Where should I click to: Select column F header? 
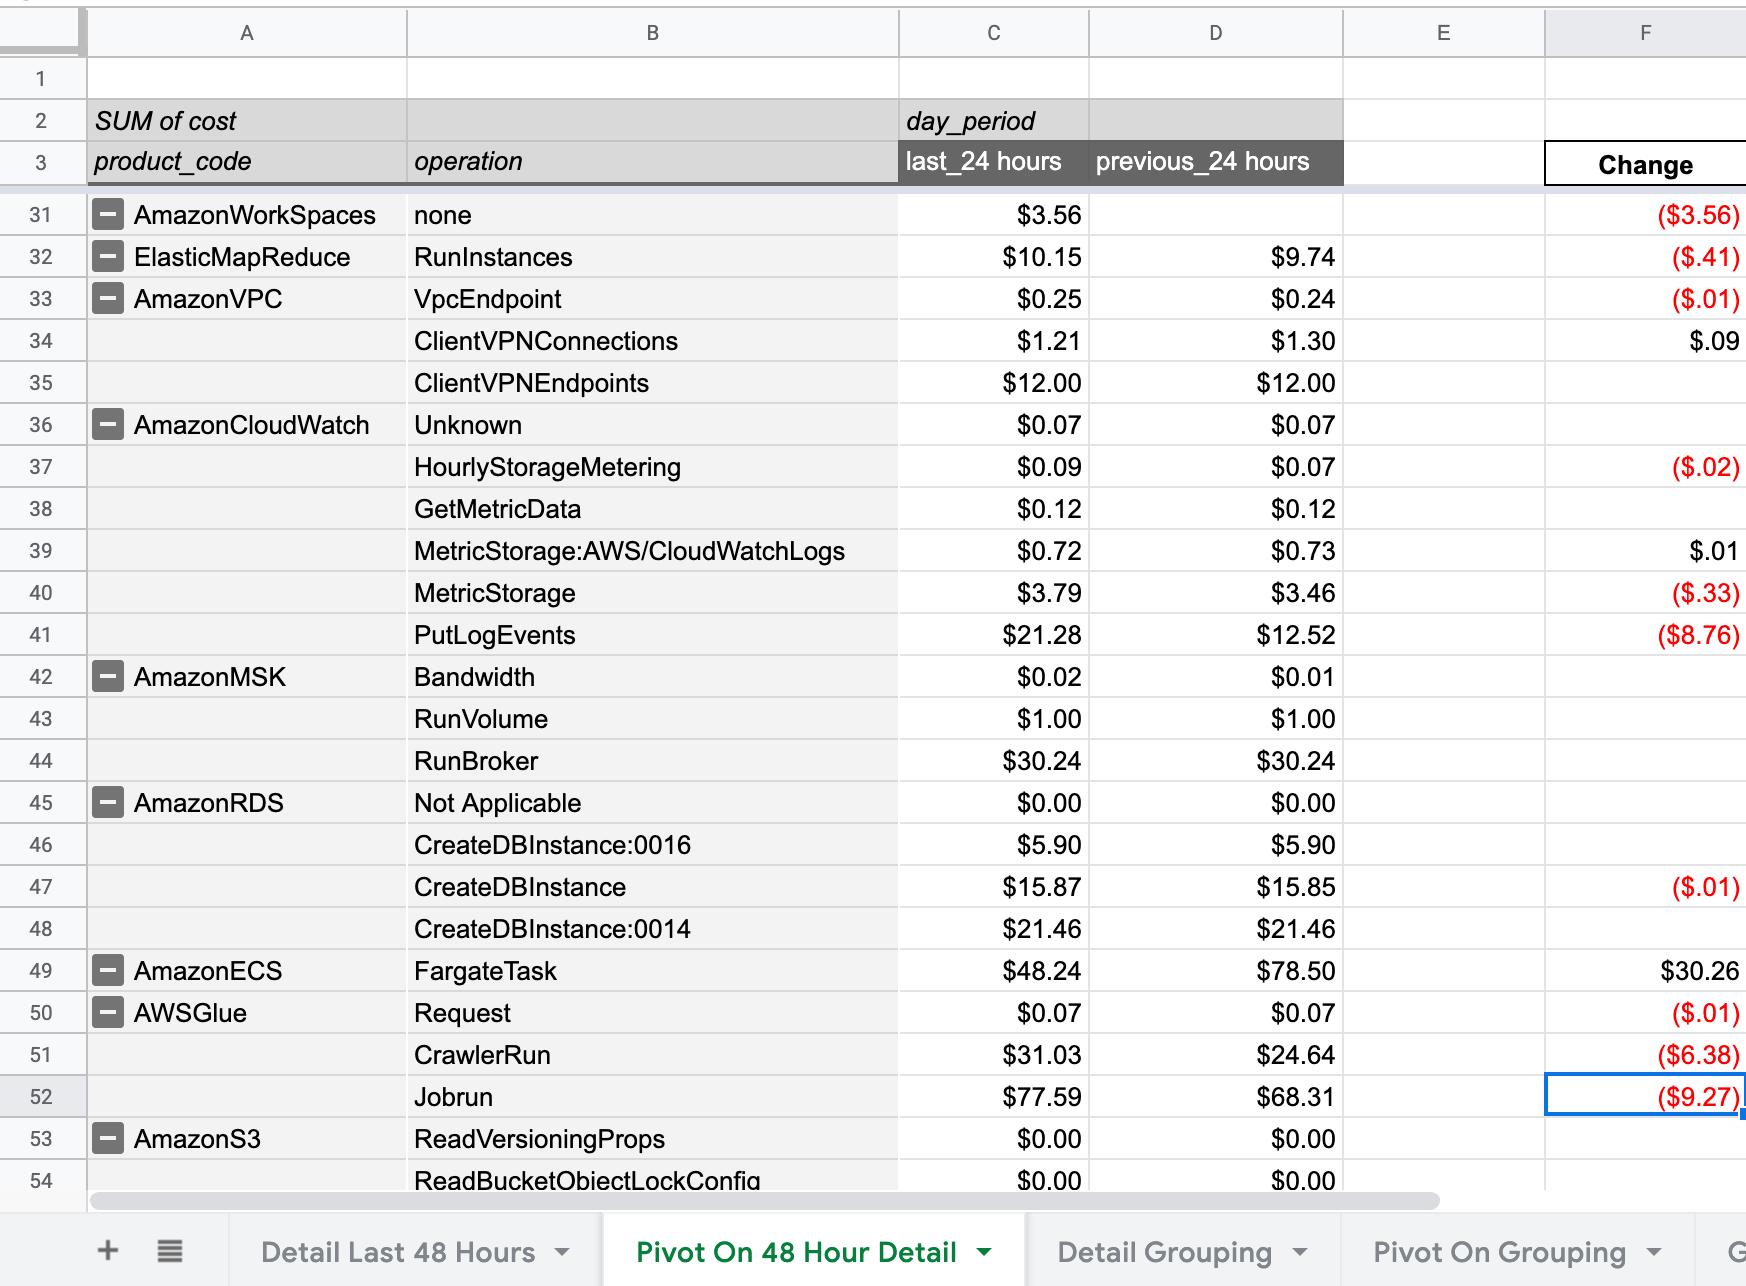point(1646,33)
